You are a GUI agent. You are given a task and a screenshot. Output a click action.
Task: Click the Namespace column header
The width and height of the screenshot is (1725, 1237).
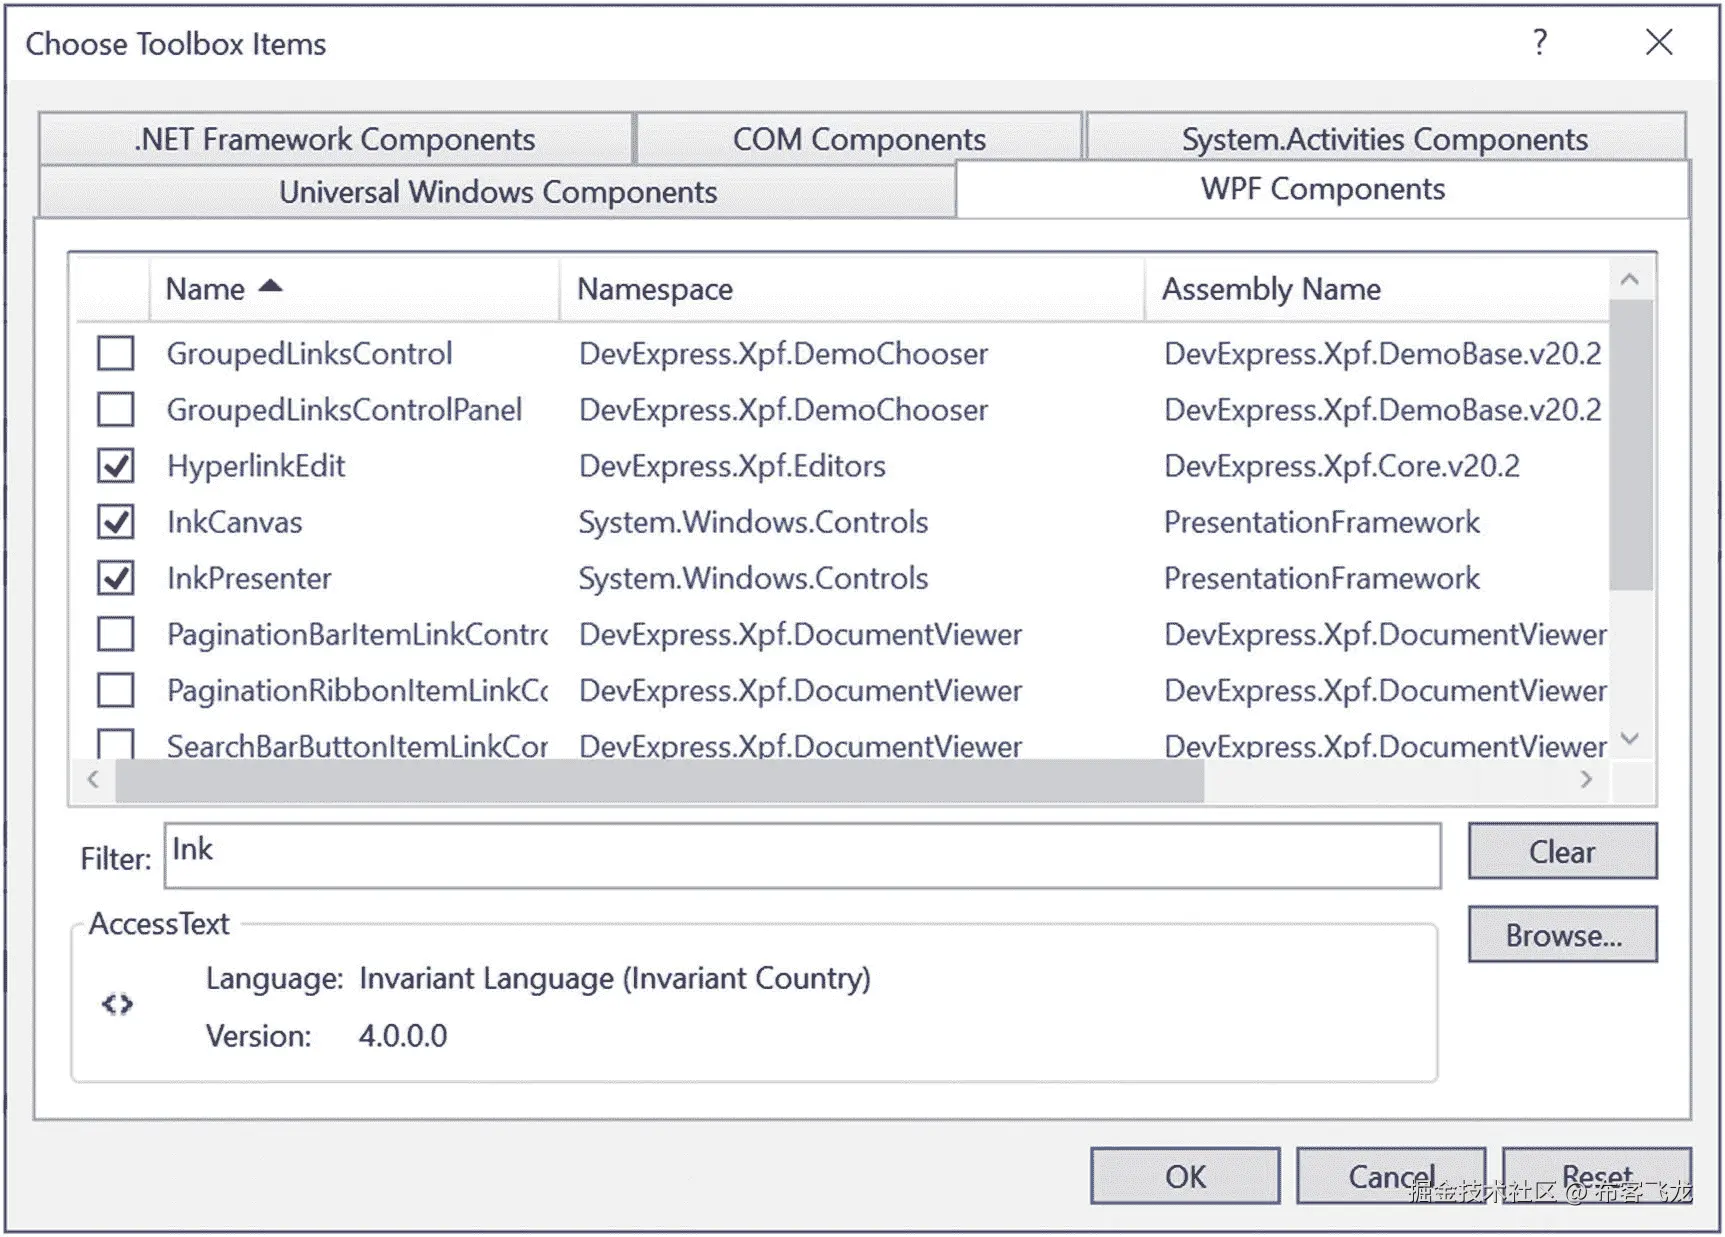point(851,289)
